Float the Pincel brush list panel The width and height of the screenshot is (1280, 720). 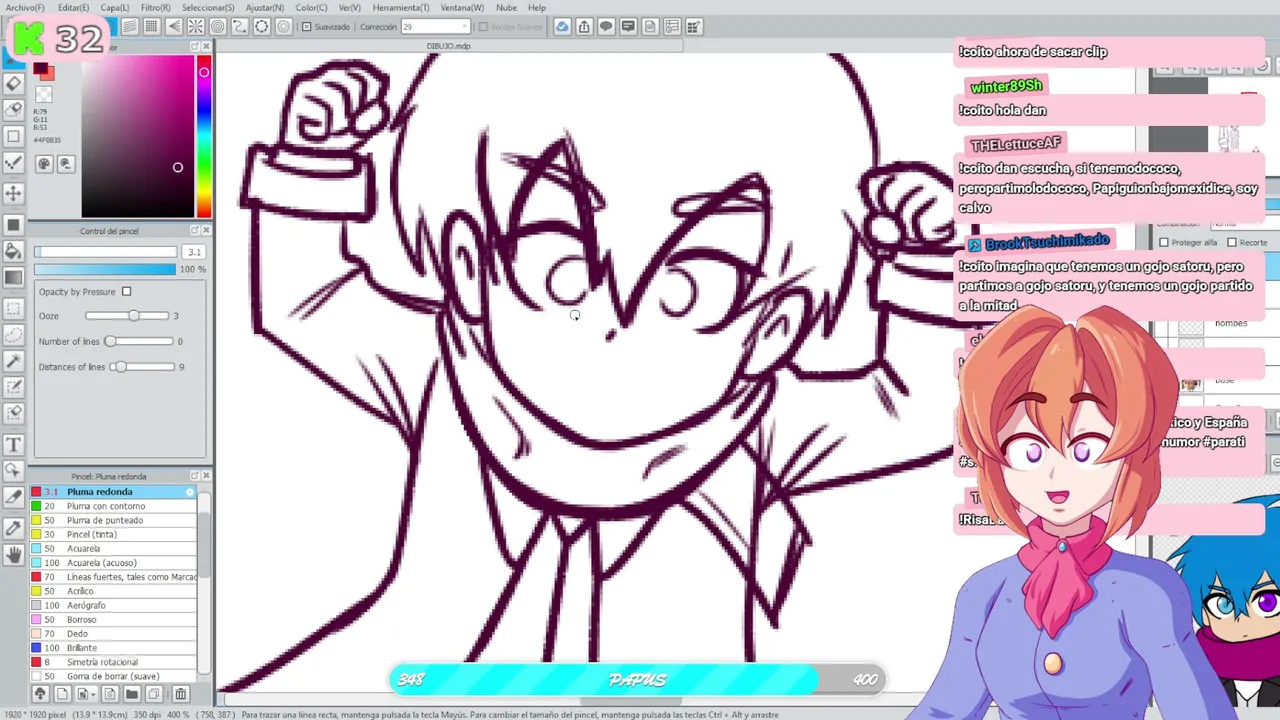click(x=195, y=476)
